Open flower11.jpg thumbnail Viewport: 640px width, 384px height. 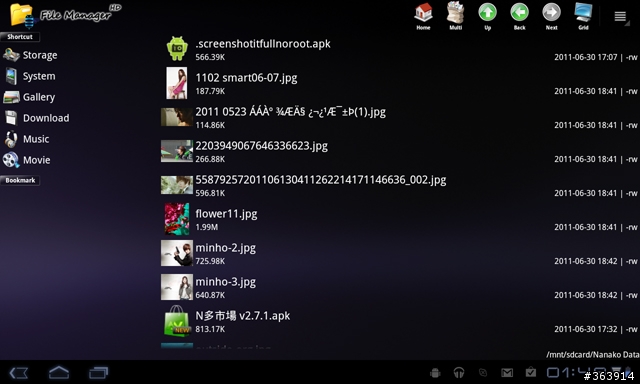click(177, 219)
